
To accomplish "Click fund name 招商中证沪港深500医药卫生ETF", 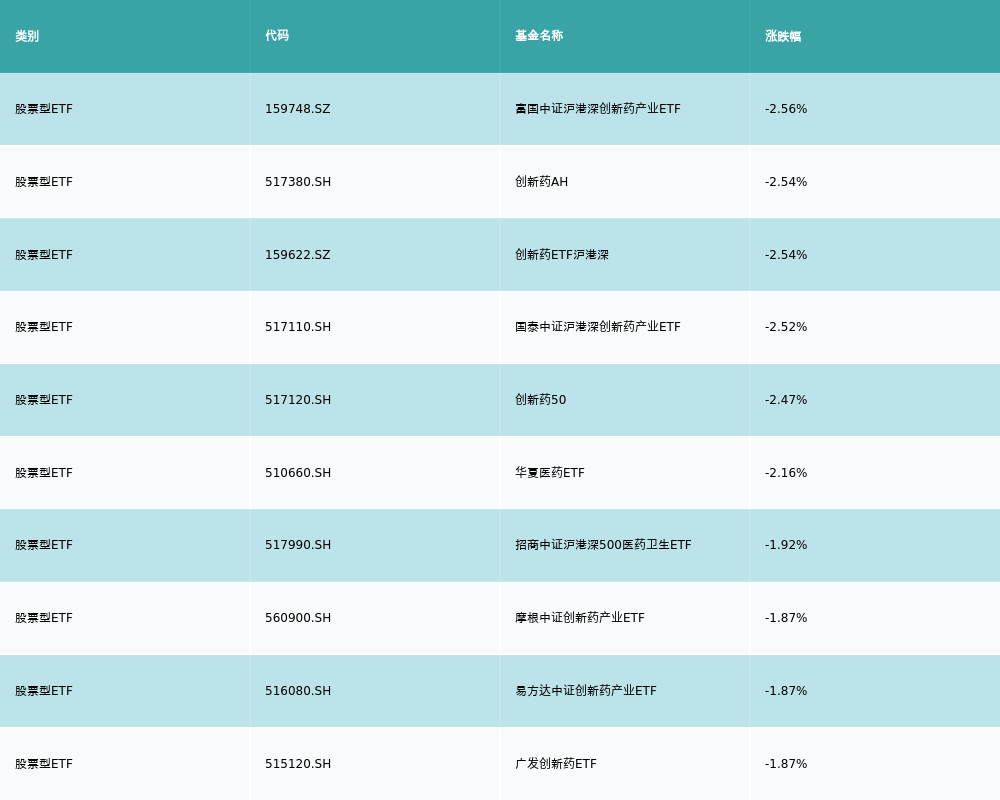I will click(603, 545).
